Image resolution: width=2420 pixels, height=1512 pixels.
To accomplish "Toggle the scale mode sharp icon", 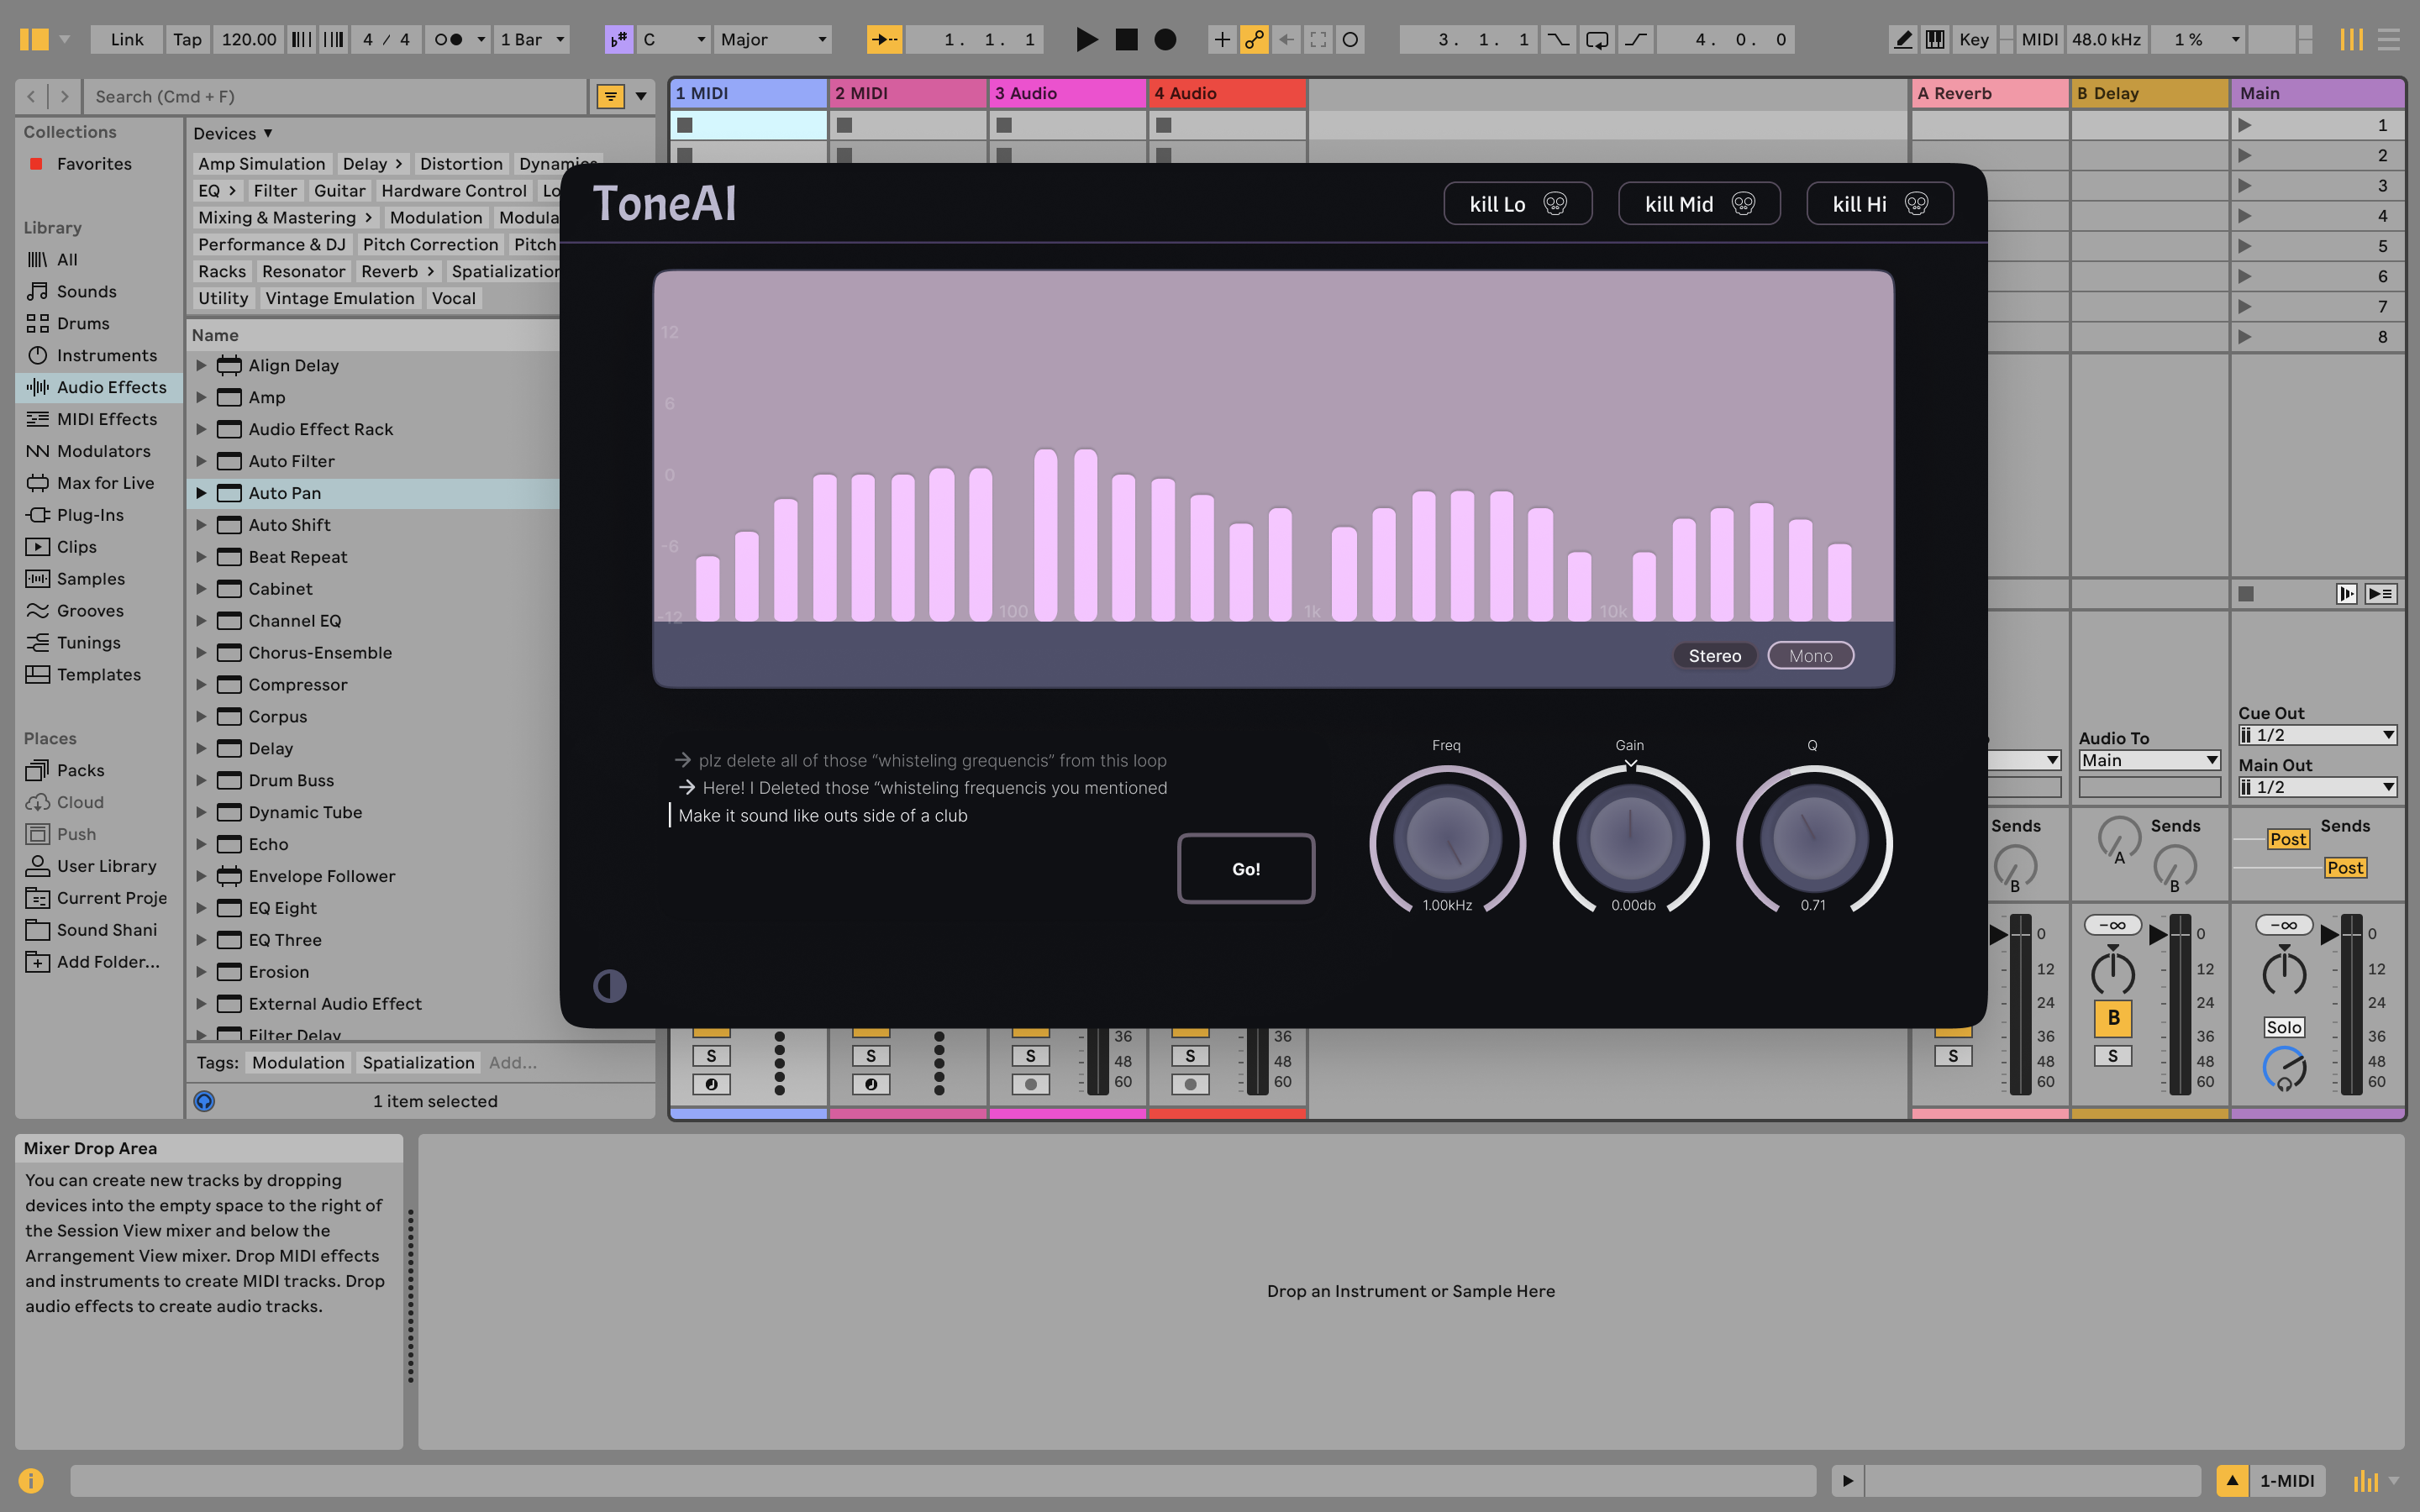I will click(619, 39).
